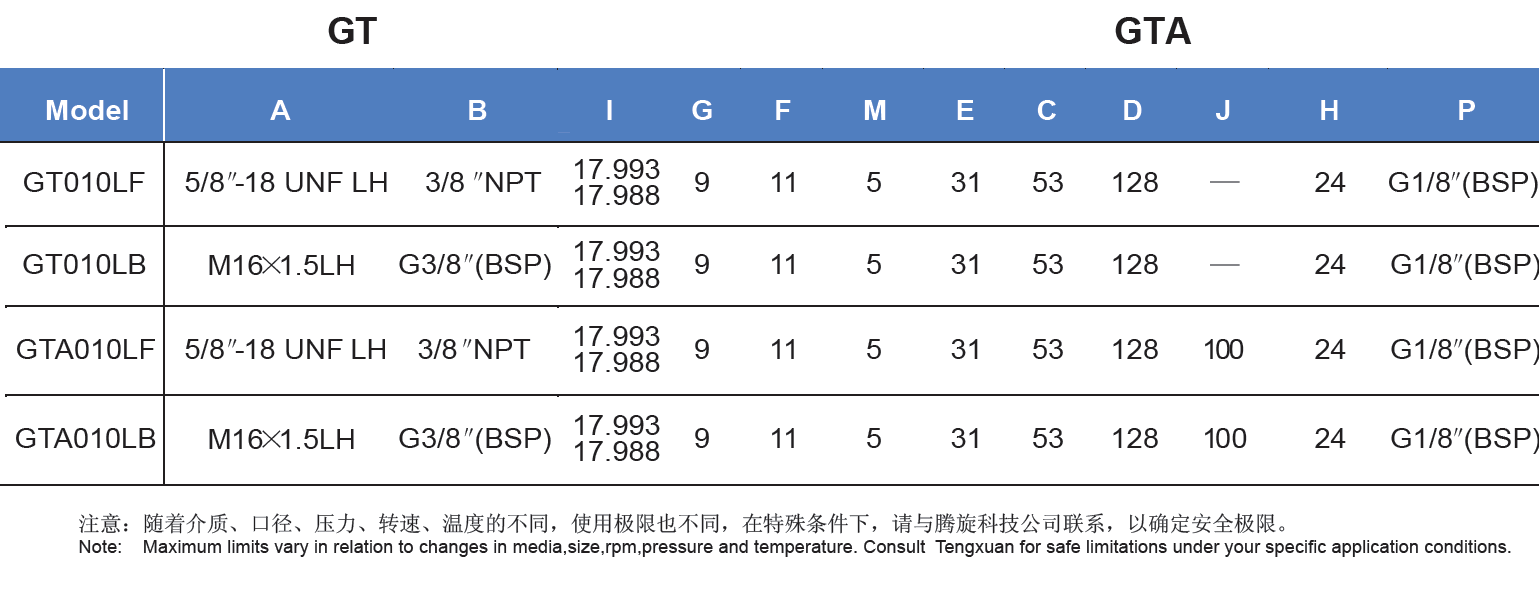Select the GT010LB model row label
This screenshot has width=1539, height=593.
(84, 264)
